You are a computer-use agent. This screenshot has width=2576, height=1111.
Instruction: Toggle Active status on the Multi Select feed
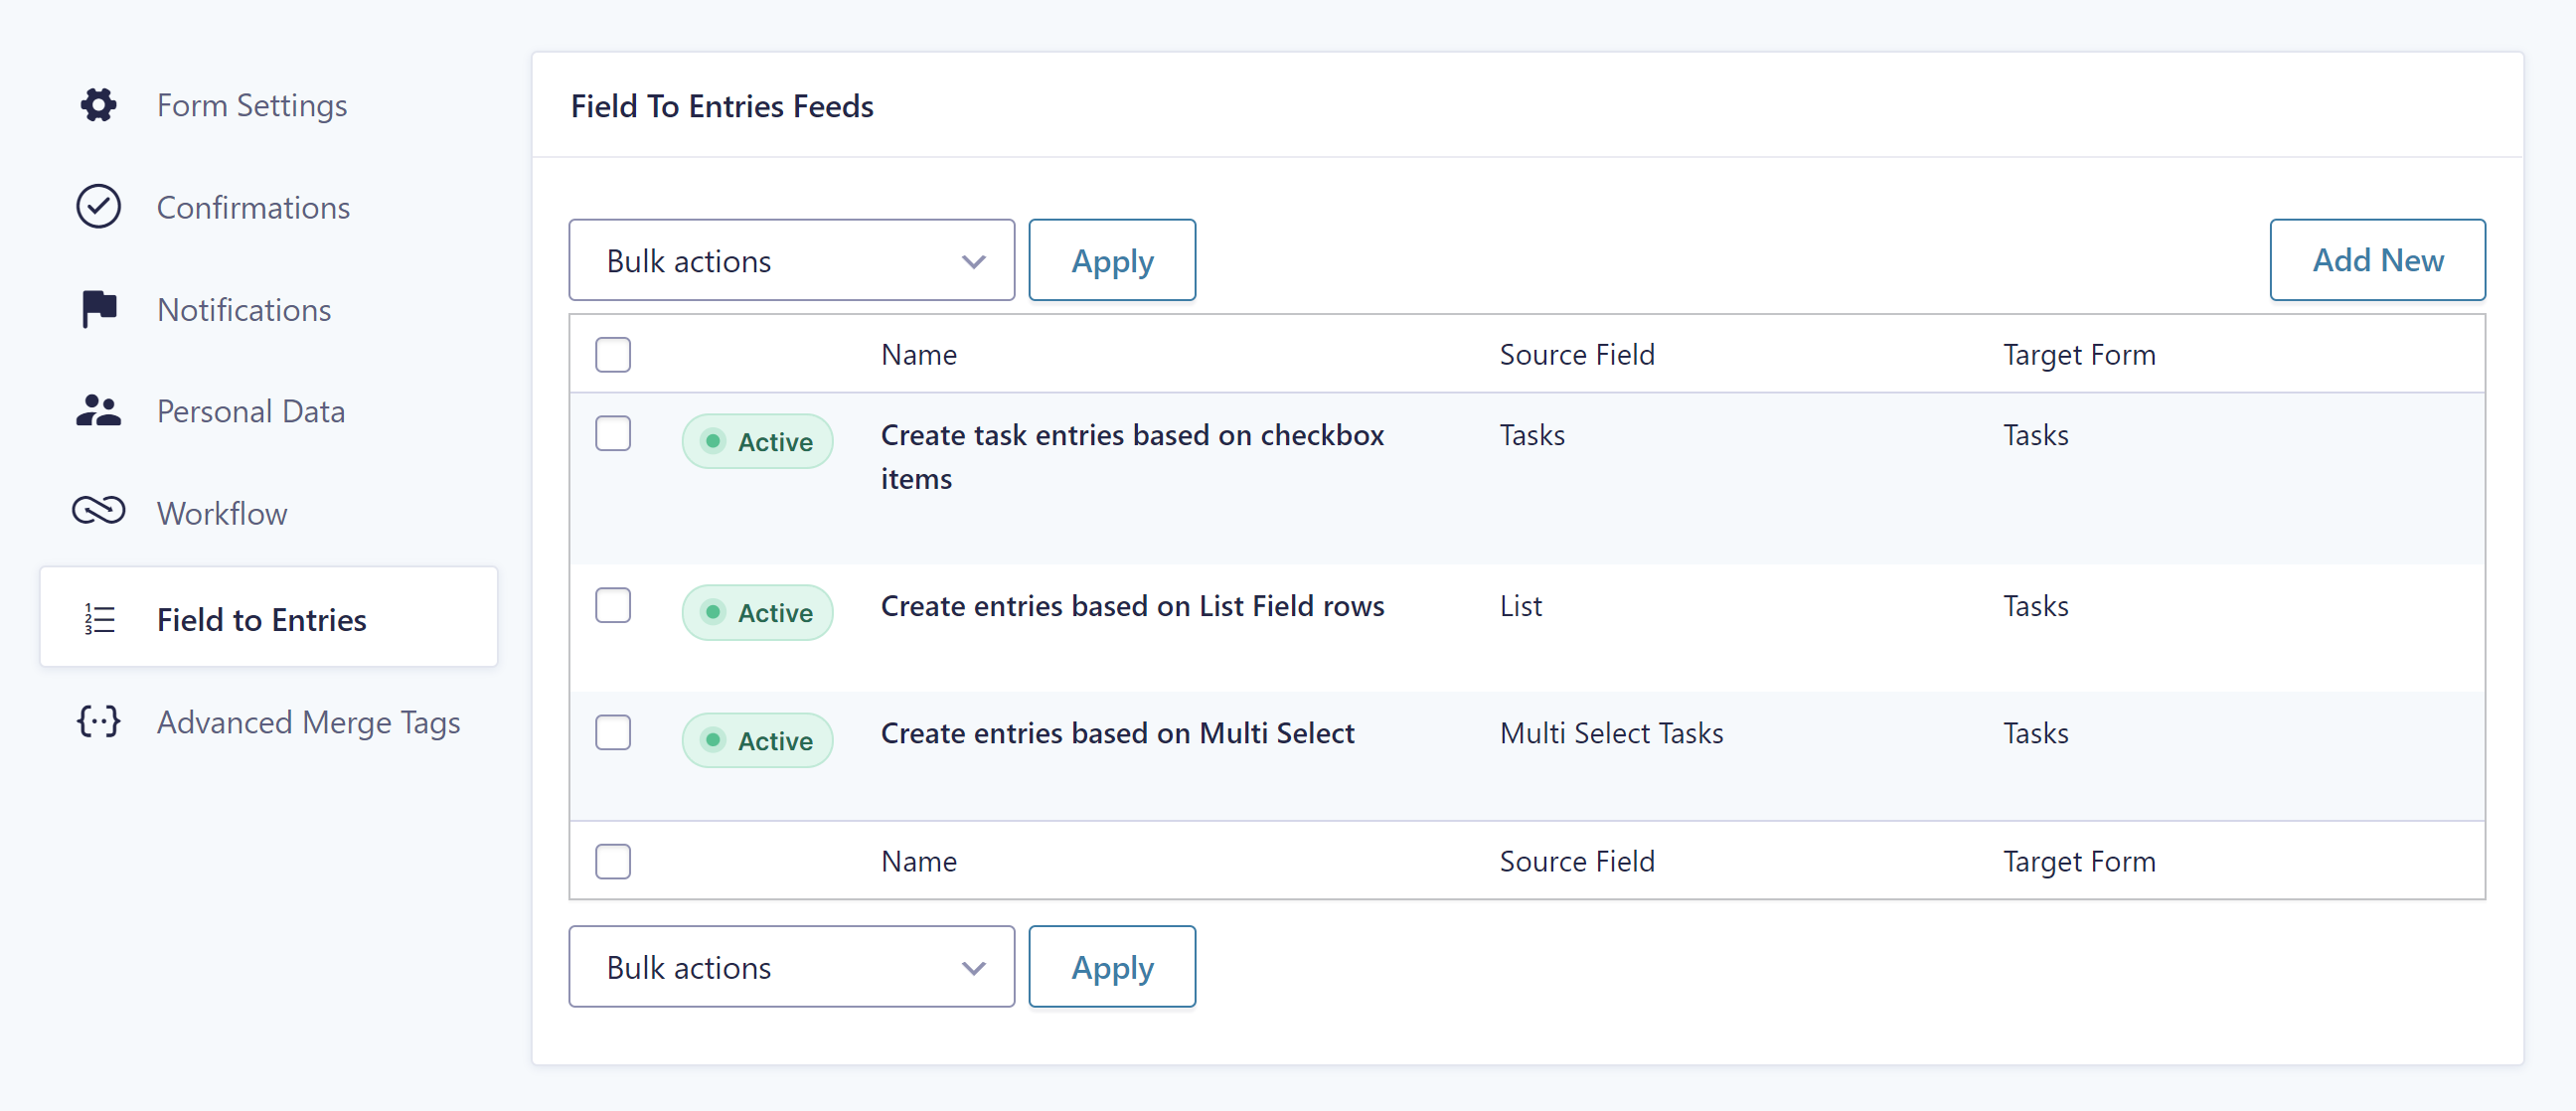(x=757, y=740)
